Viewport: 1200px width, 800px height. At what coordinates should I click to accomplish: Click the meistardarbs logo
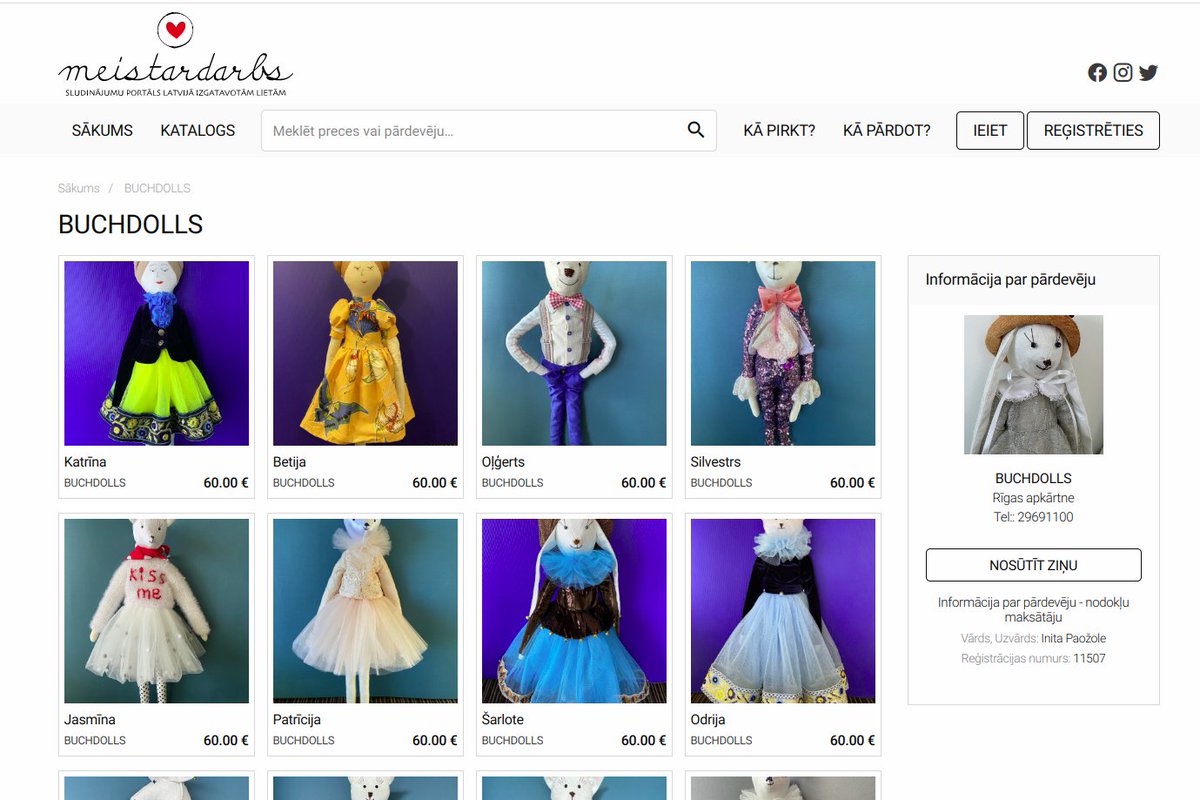pos(175,56)
